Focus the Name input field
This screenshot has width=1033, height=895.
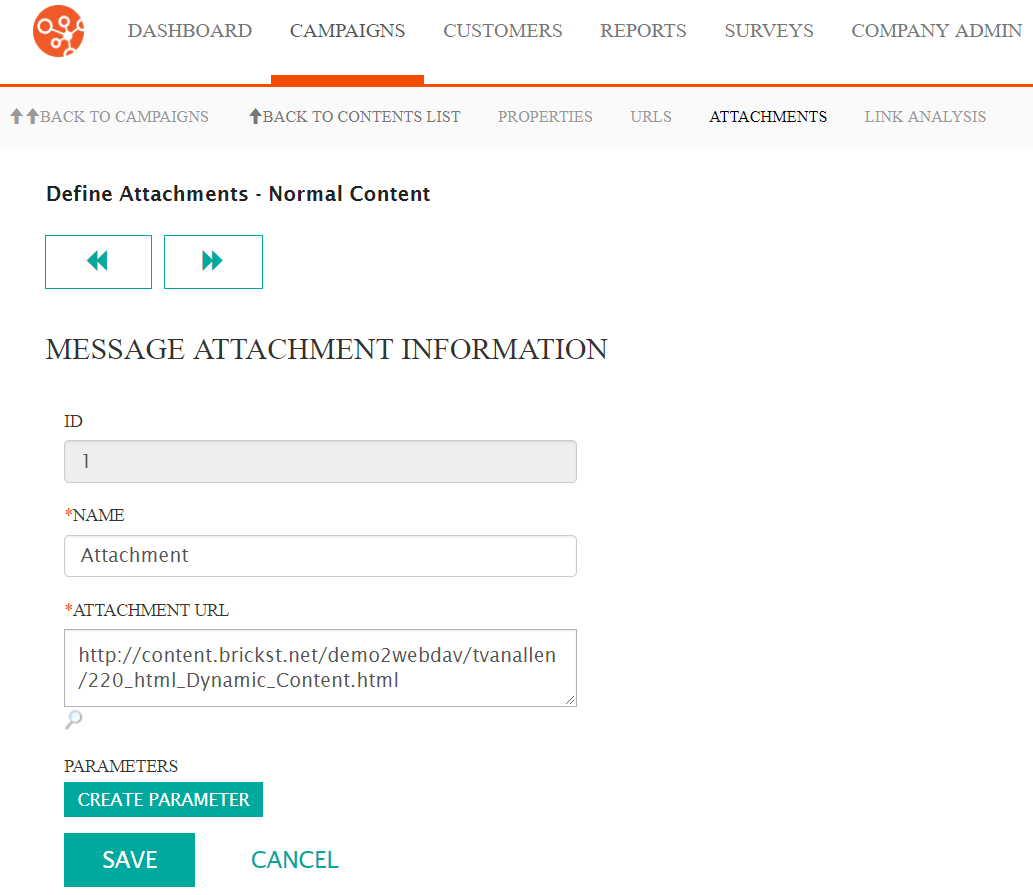[320, 556]
